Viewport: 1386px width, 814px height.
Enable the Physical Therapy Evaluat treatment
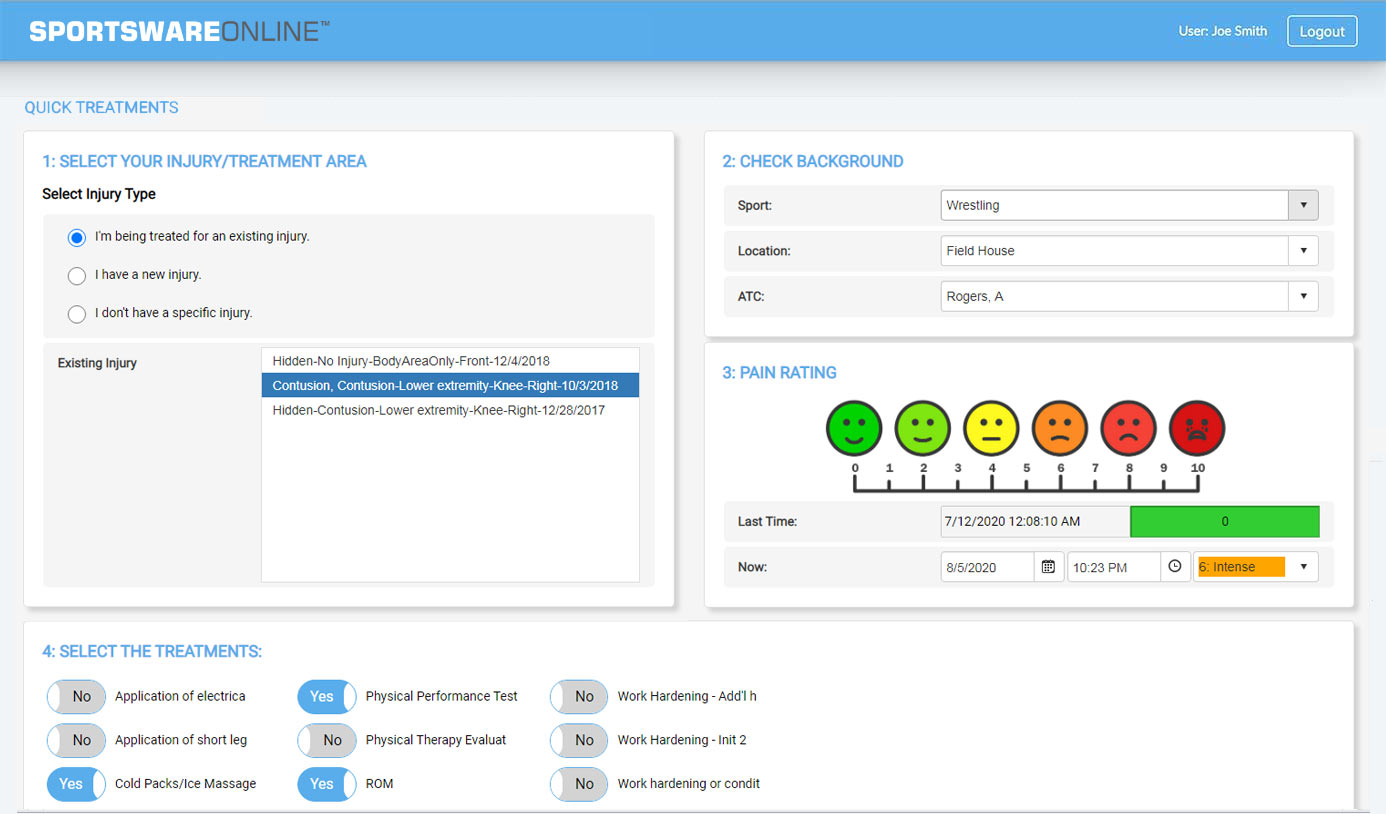326,740
